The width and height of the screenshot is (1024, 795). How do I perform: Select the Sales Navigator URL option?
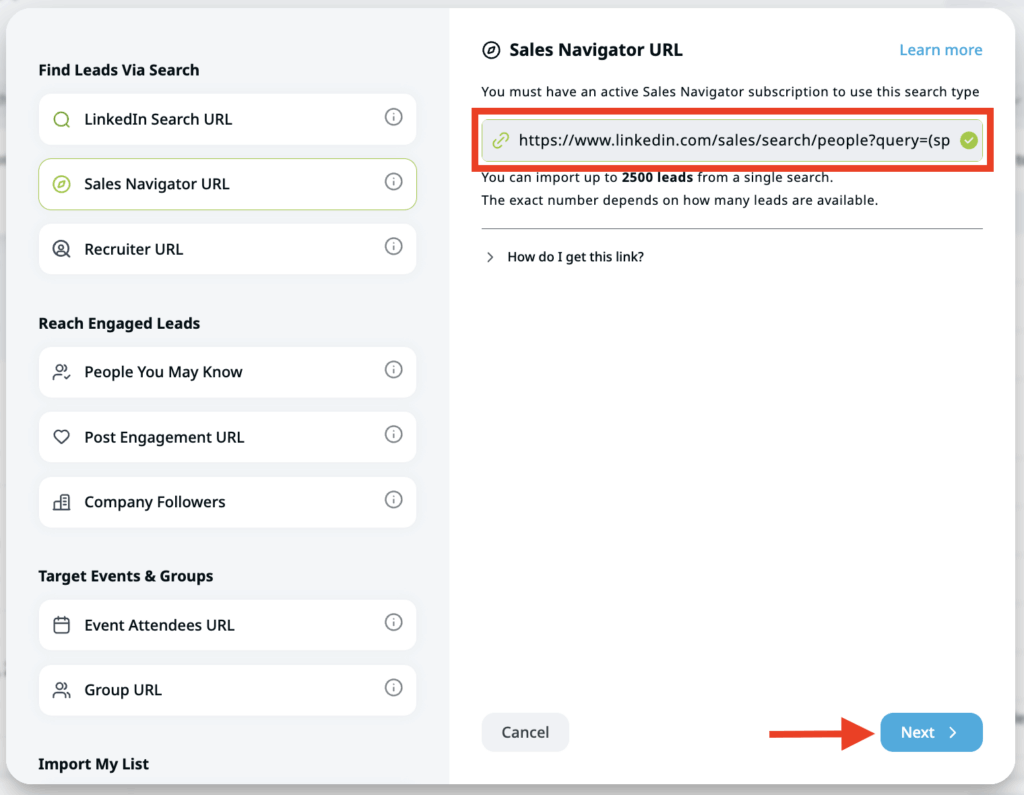tap(227, 184)
